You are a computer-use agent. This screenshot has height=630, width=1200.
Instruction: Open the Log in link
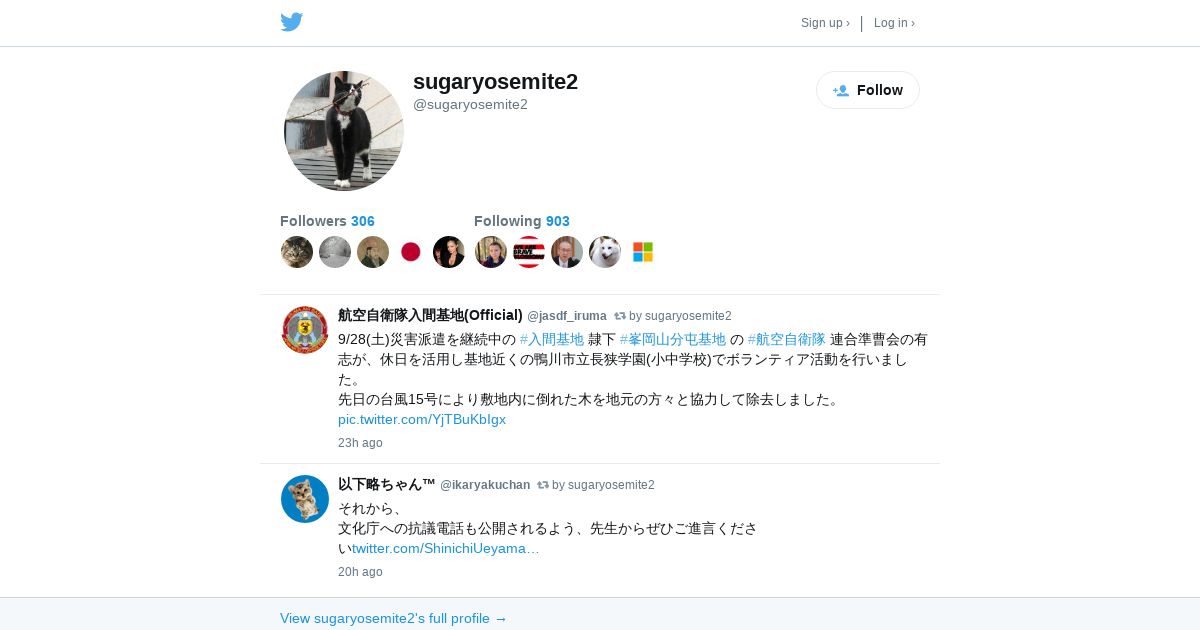[894, 23]
